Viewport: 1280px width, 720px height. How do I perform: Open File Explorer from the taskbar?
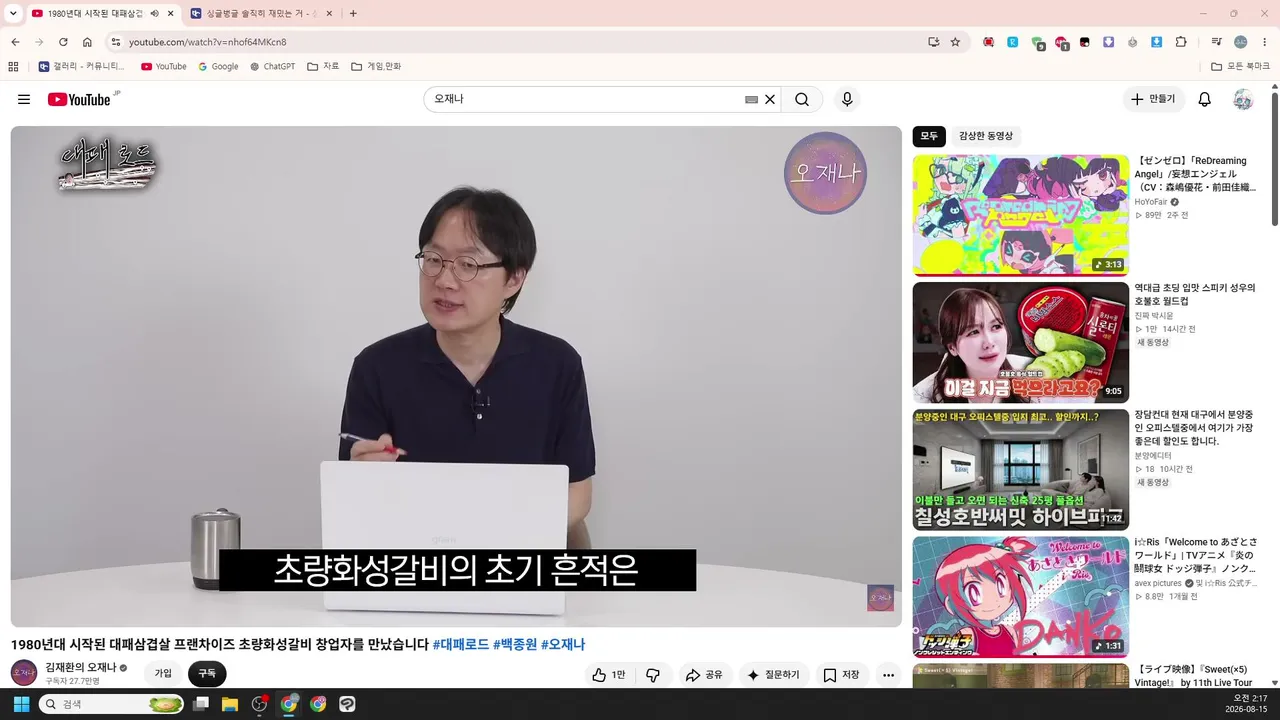(230, 704)
